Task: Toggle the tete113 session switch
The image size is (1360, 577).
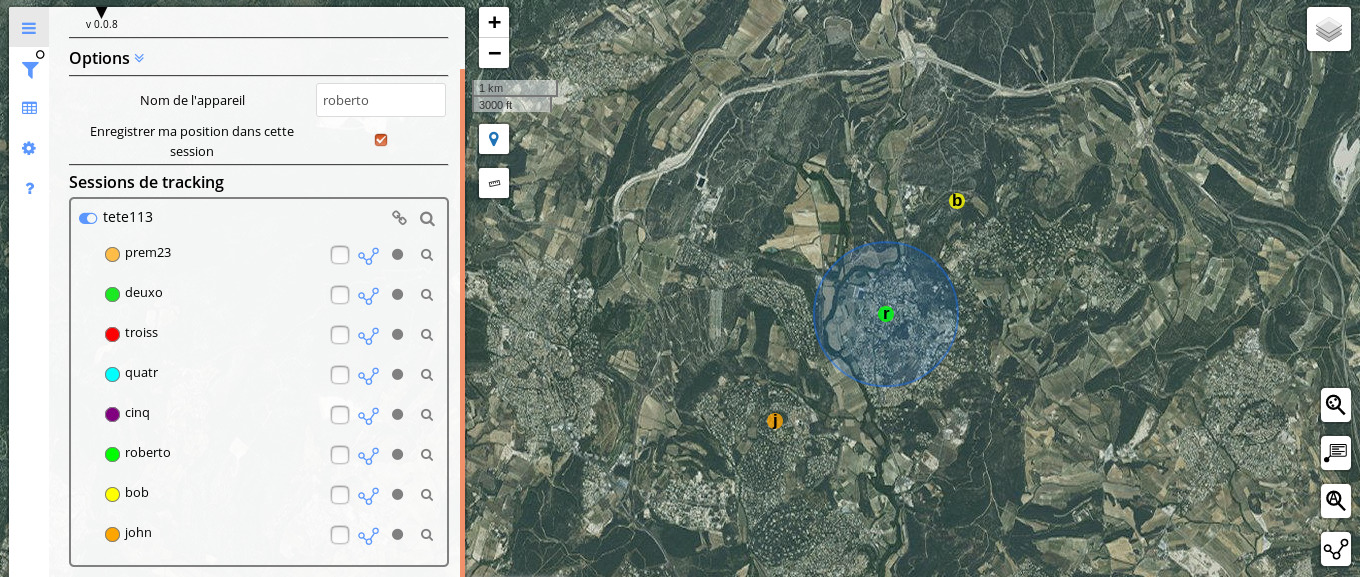Action: coord(88,218)
